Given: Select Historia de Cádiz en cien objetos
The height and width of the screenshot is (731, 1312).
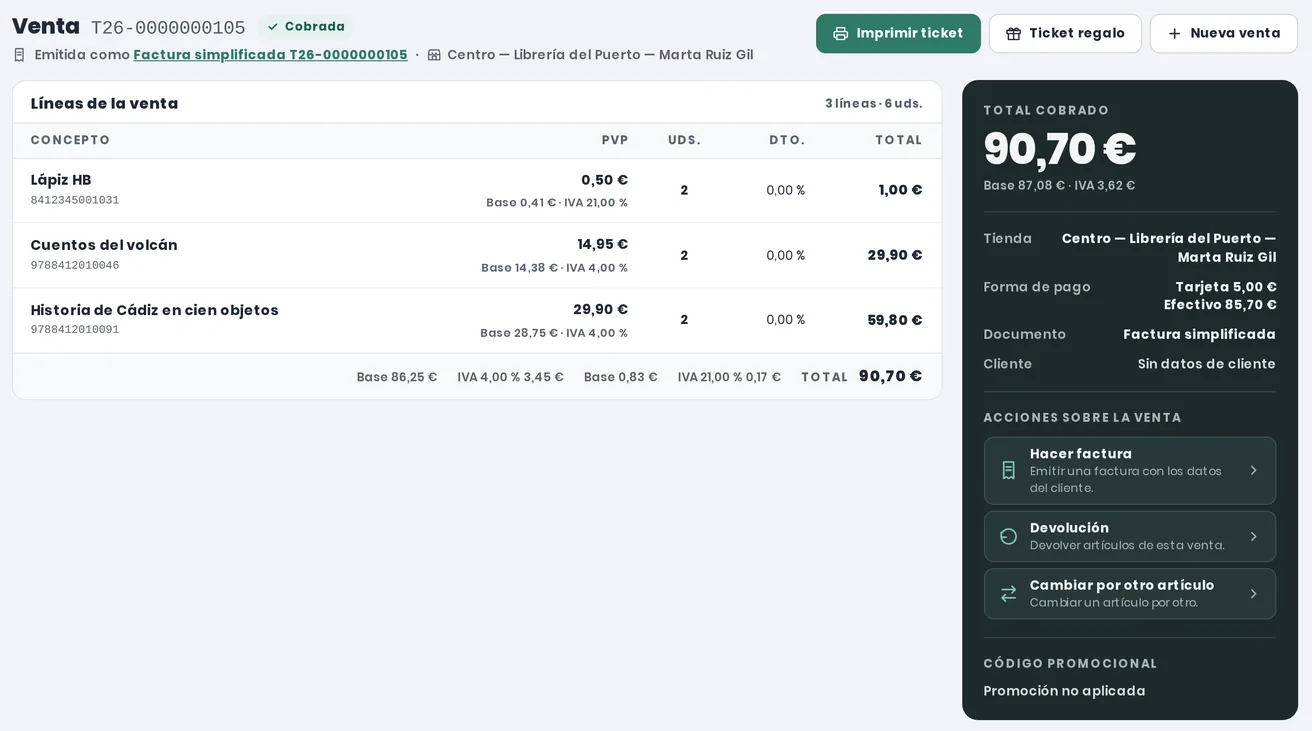Looking at the screenshot, I should 154,310.
